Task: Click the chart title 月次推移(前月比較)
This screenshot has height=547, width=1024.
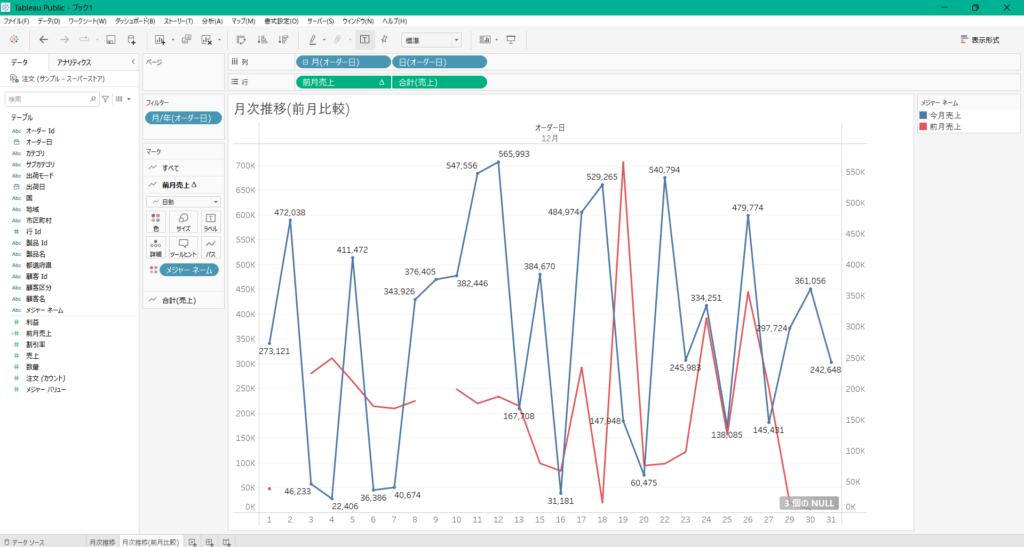Action: pos(292,109)
